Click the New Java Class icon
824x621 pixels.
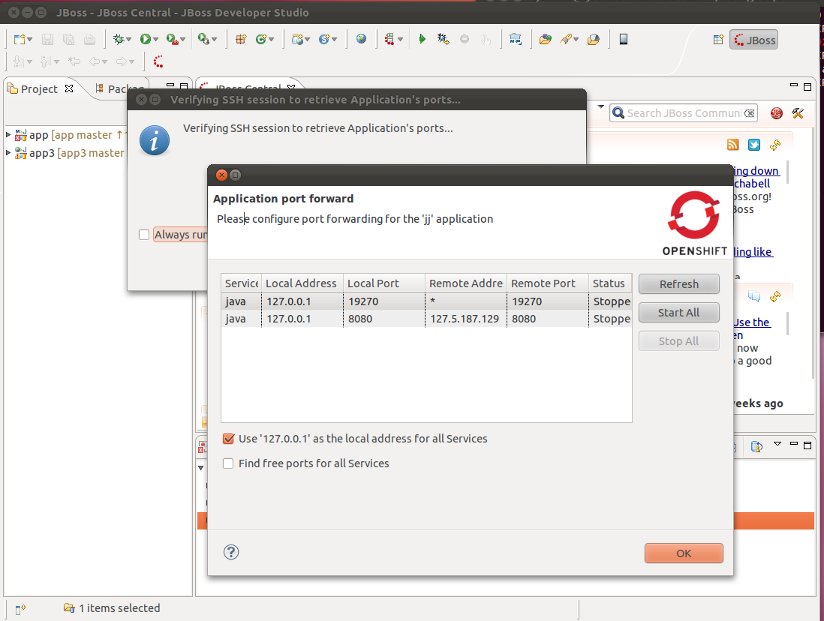[x=261, y=39]
